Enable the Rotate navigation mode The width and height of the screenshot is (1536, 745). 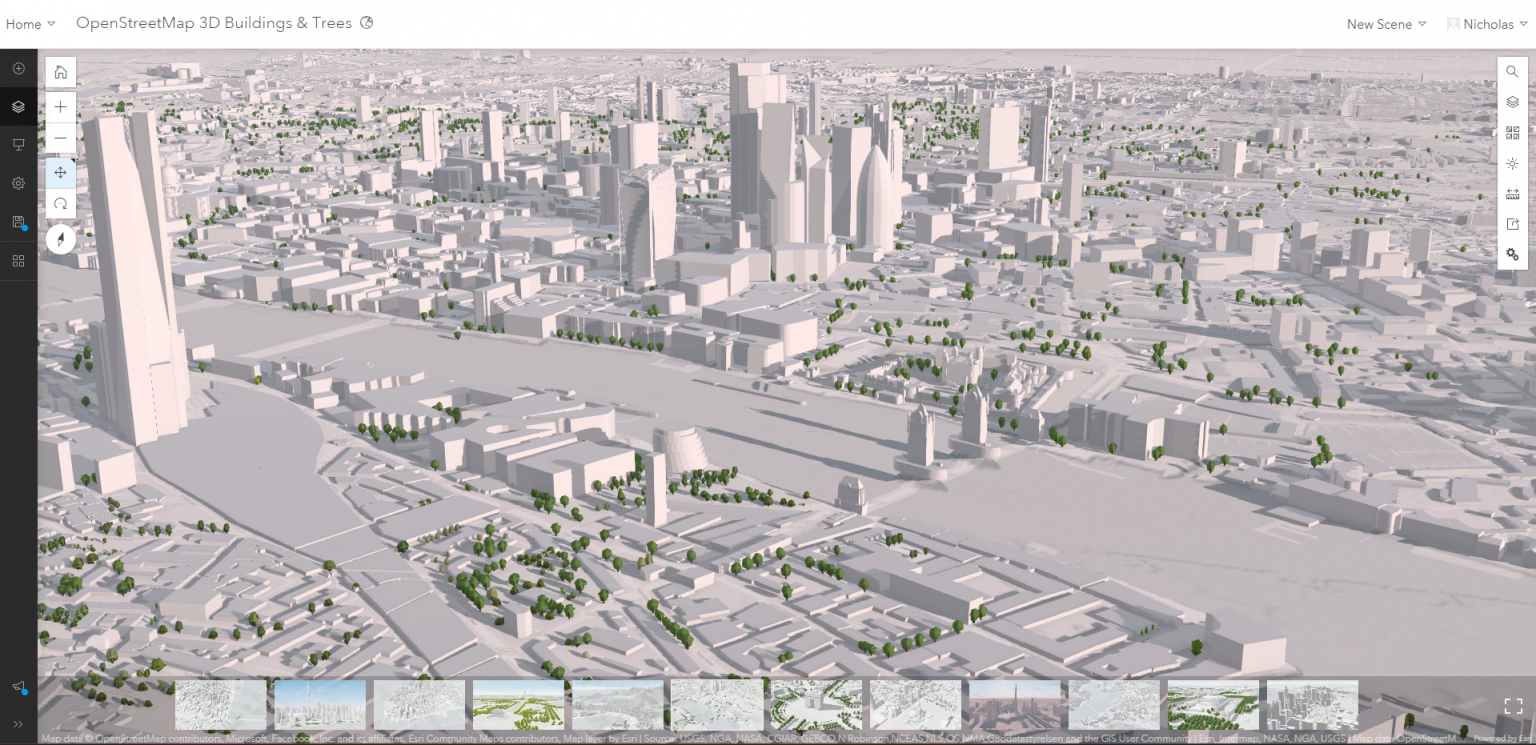tap(61, 204)
